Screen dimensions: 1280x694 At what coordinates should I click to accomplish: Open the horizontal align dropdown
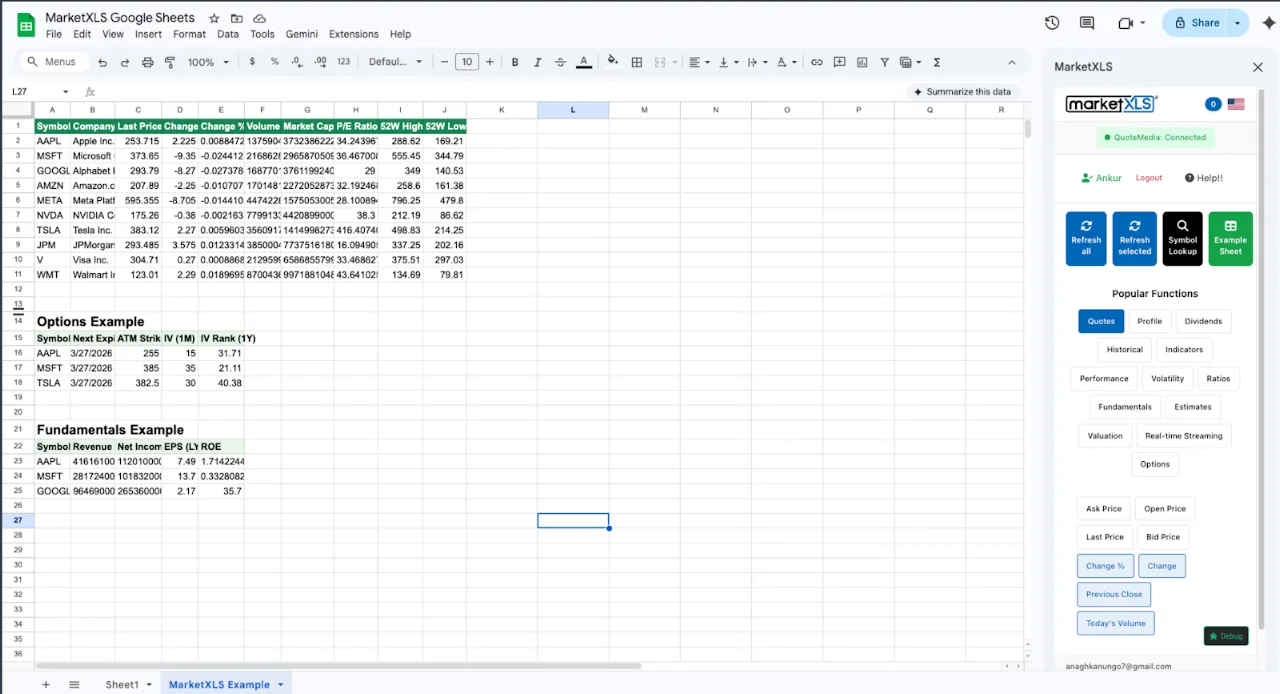coord(700,62)
